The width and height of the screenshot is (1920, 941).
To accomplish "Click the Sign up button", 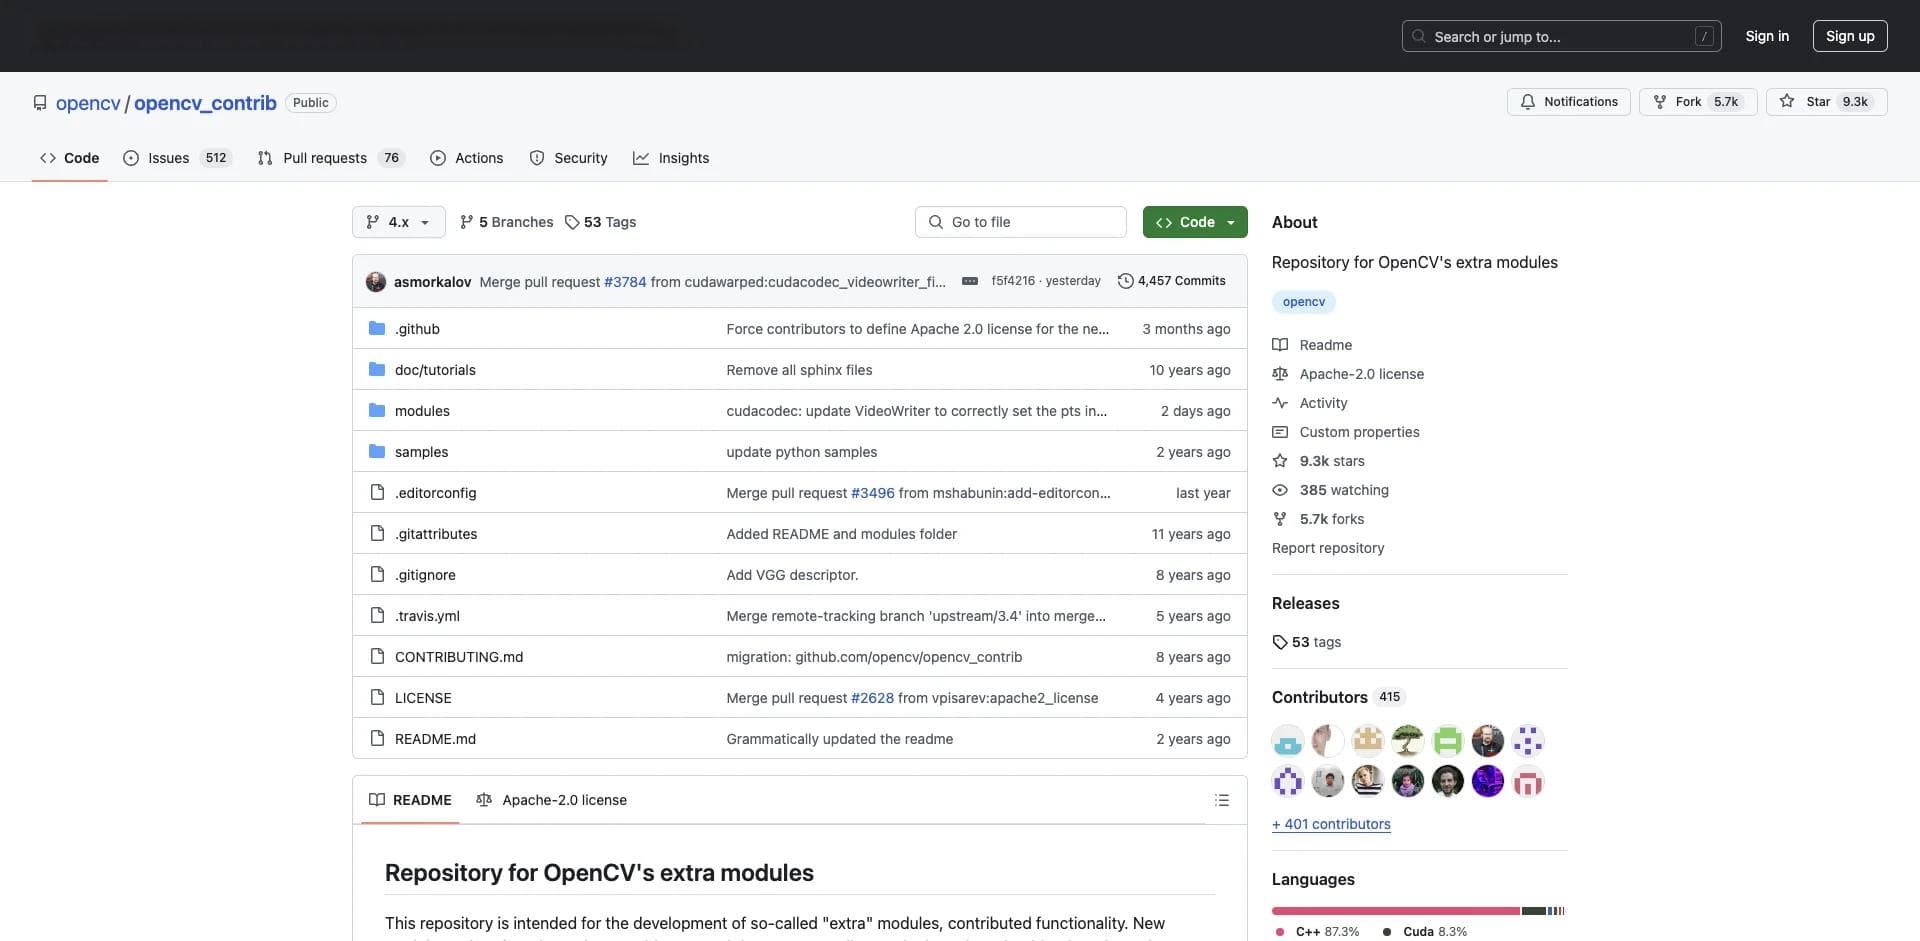I will pos(1850,36).
